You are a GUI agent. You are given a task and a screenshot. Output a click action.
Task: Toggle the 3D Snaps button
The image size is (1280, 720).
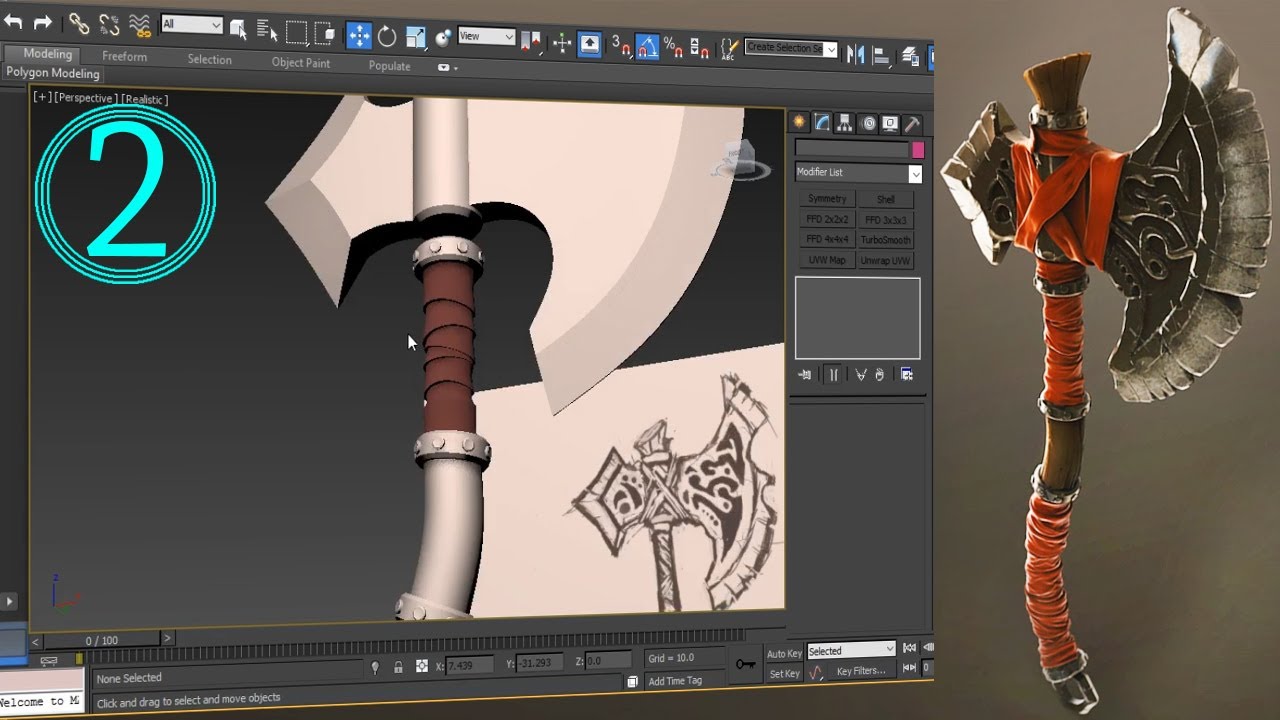pos(621,45)
